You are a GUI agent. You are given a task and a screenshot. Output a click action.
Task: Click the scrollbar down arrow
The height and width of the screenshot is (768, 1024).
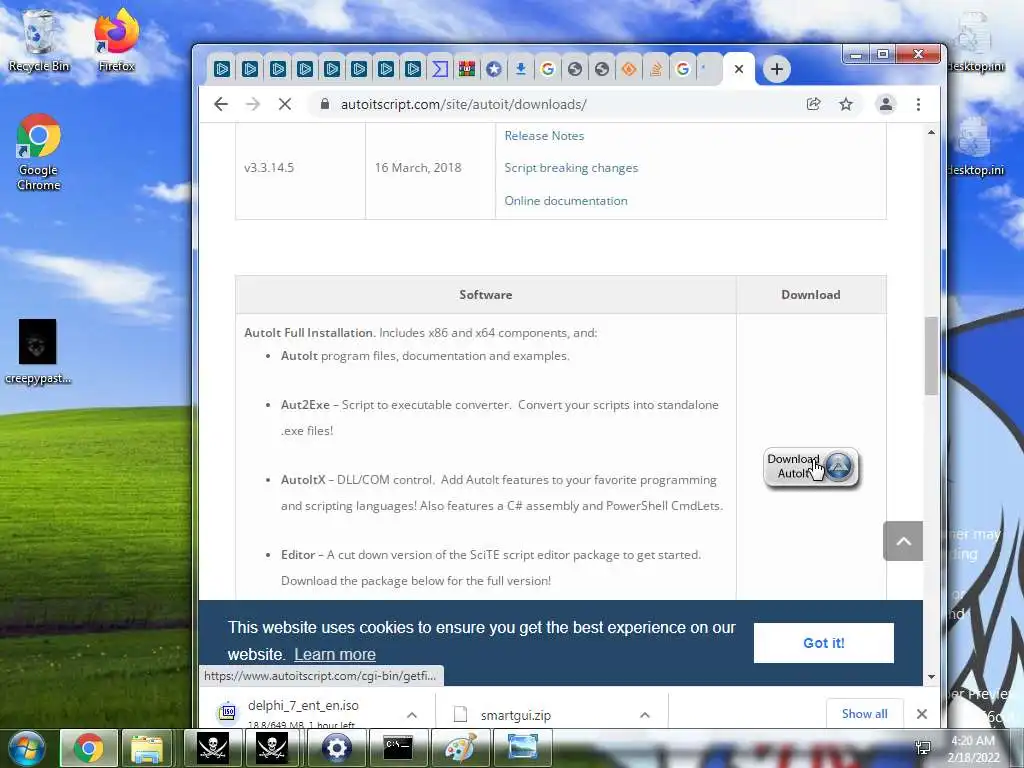[931, 677]
